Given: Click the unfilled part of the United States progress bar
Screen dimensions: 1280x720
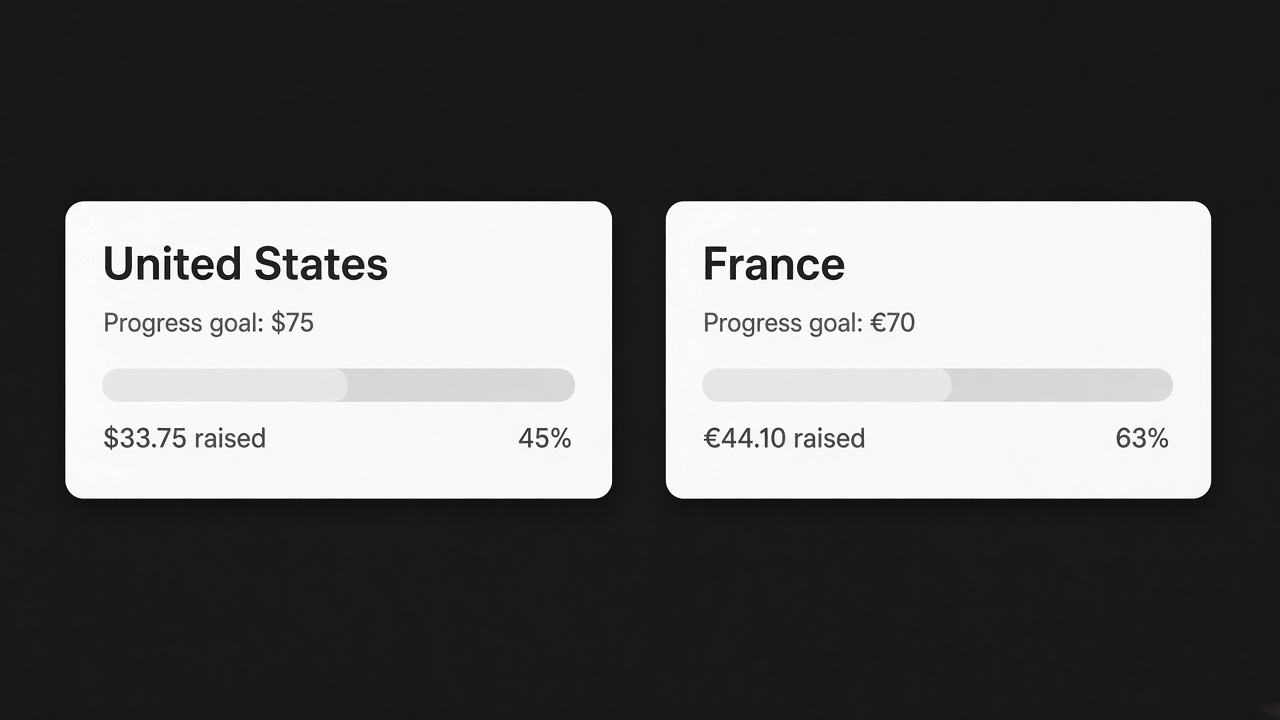Looking at the screenshot, I should (x=462, y=385).
